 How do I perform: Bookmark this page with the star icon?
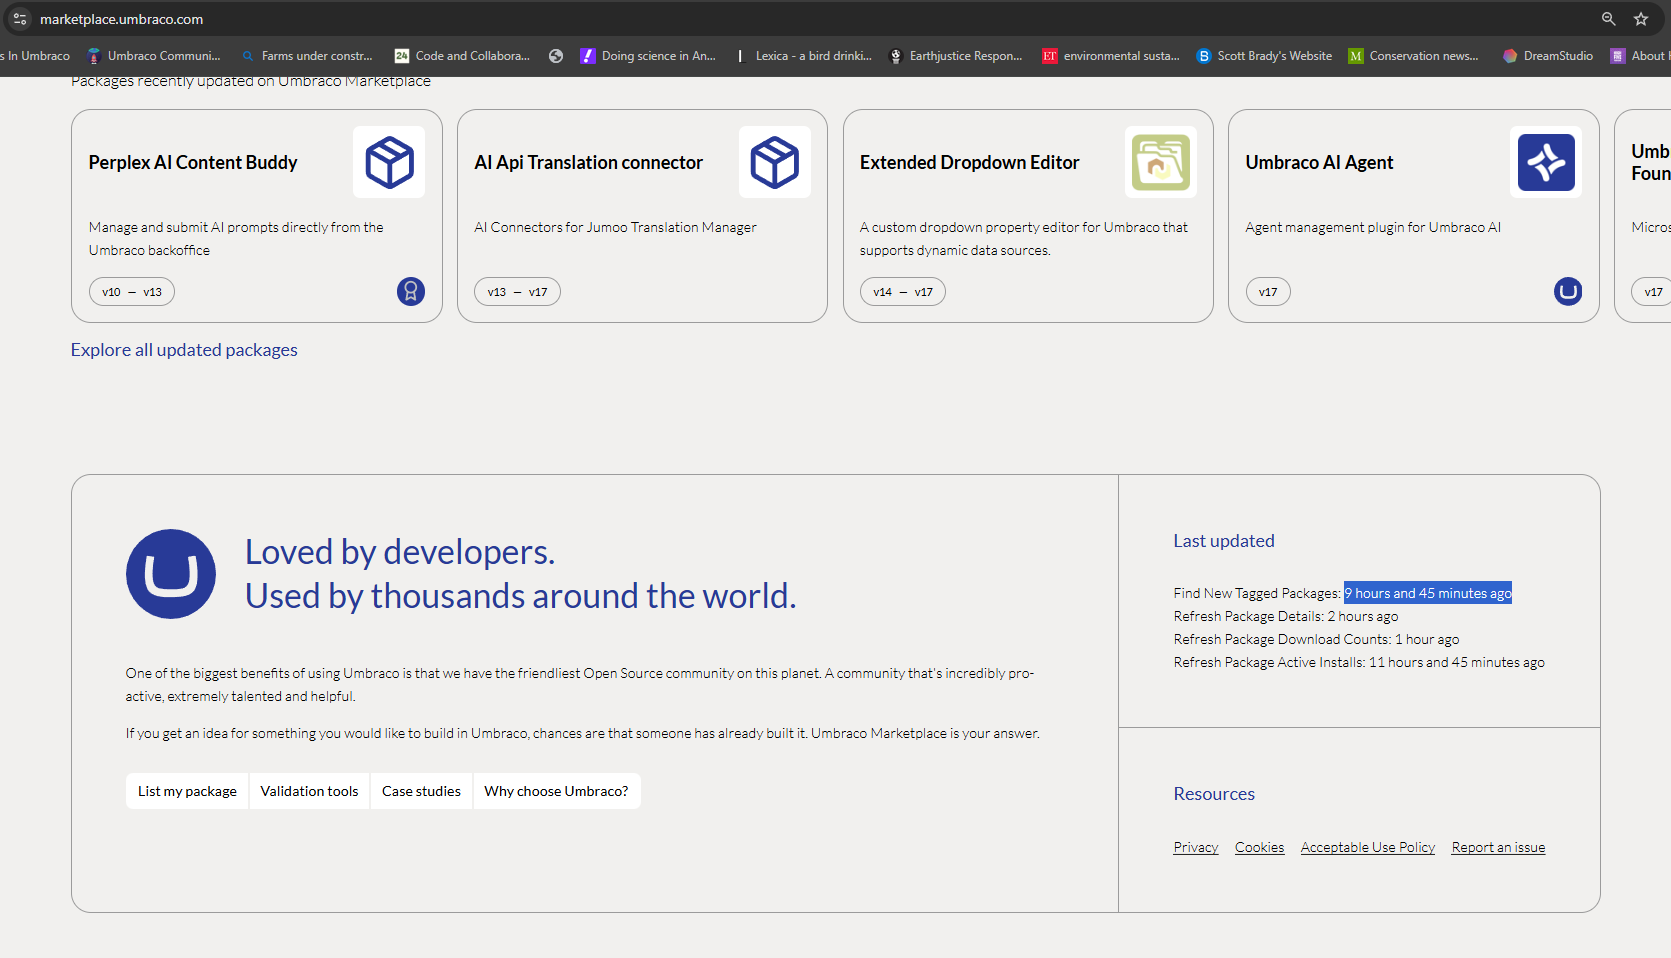click(1641, 19)
